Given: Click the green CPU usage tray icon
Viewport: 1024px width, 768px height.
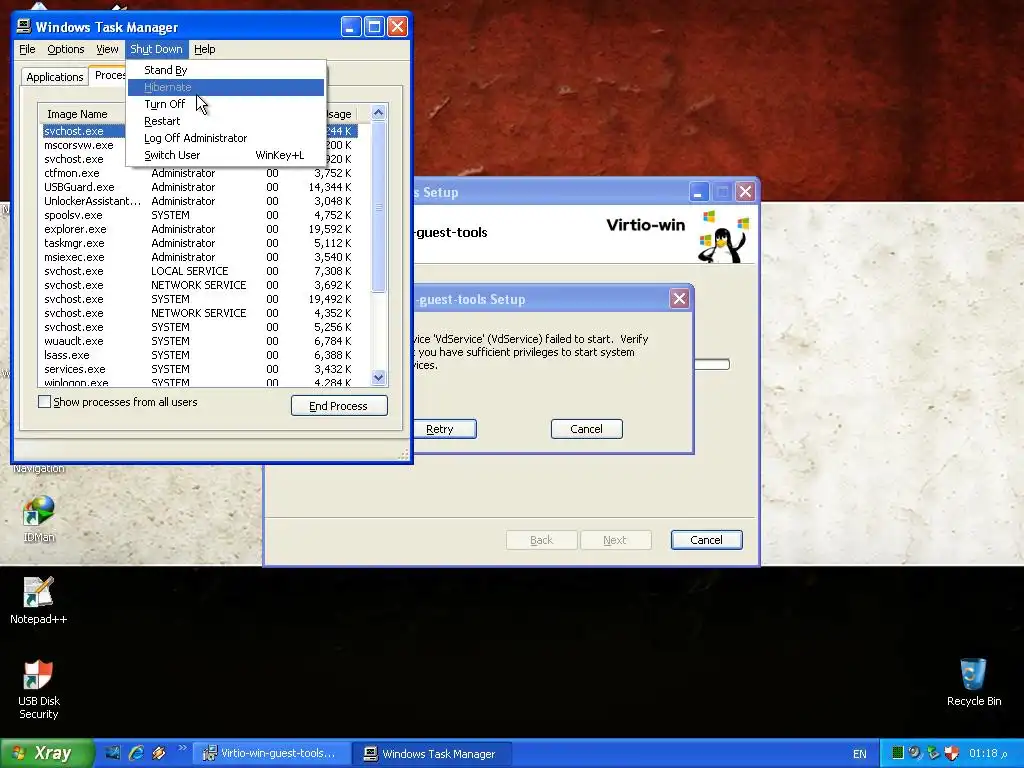Looking at the screenshot, I should [897, 753].
